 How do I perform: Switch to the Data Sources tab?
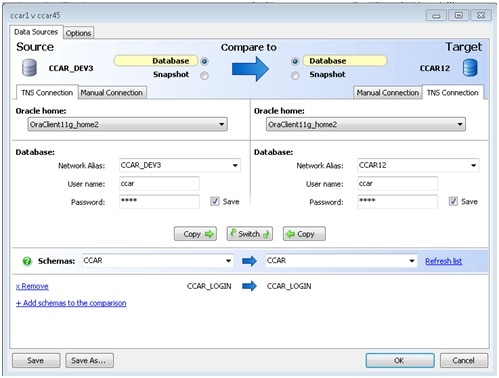pos(36,32)
